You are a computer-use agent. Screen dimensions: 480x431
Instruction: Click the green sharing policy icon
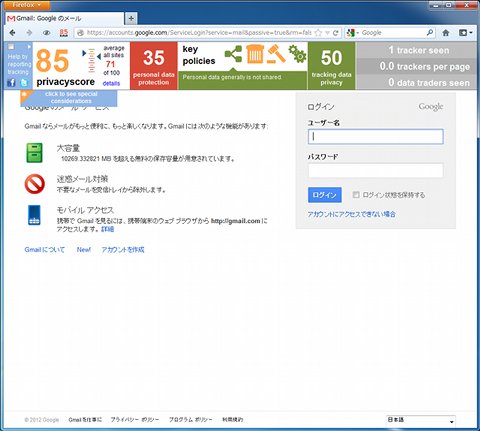(233, 54)
